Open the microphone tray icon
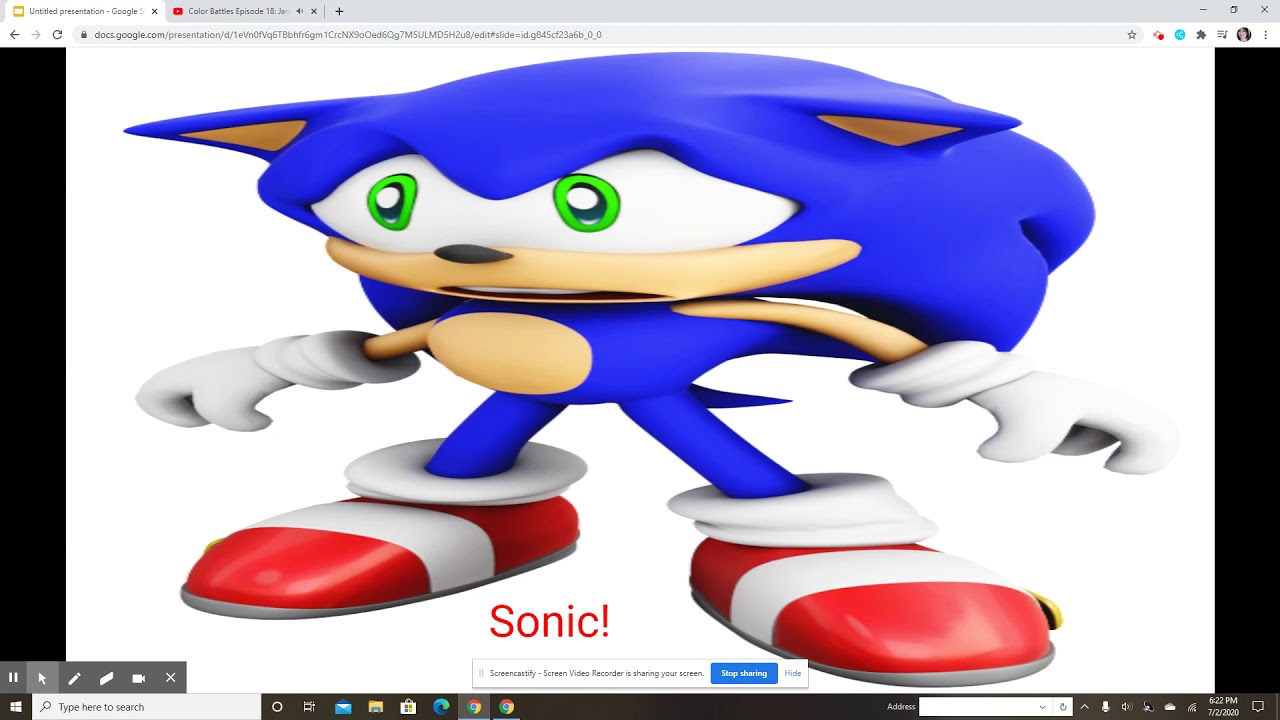 coord(1105,707)
